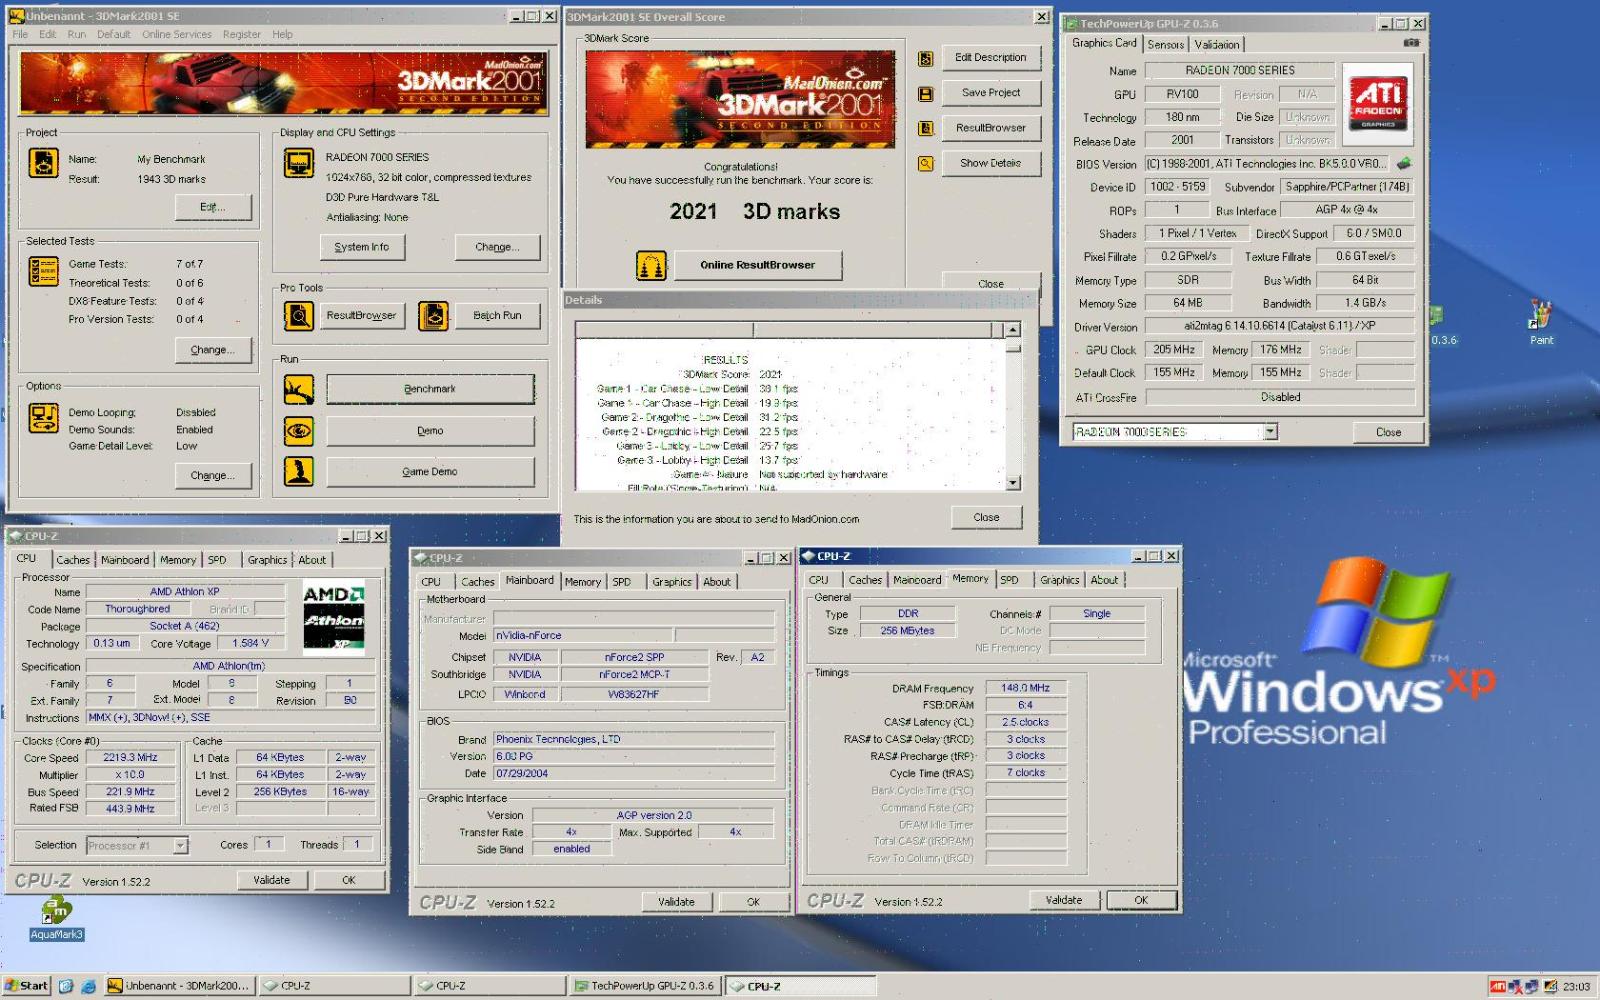
Task: Click the GPU-Z screenshot camera icon
Action: pyautogui.click(x=1411, y=43)
